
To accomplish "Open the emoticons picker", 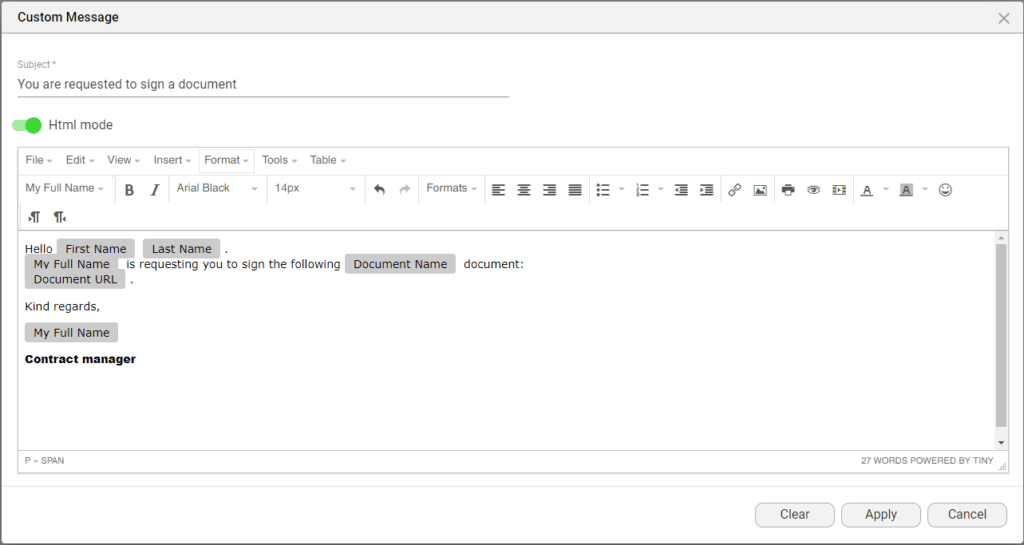I will coord(945,190).
